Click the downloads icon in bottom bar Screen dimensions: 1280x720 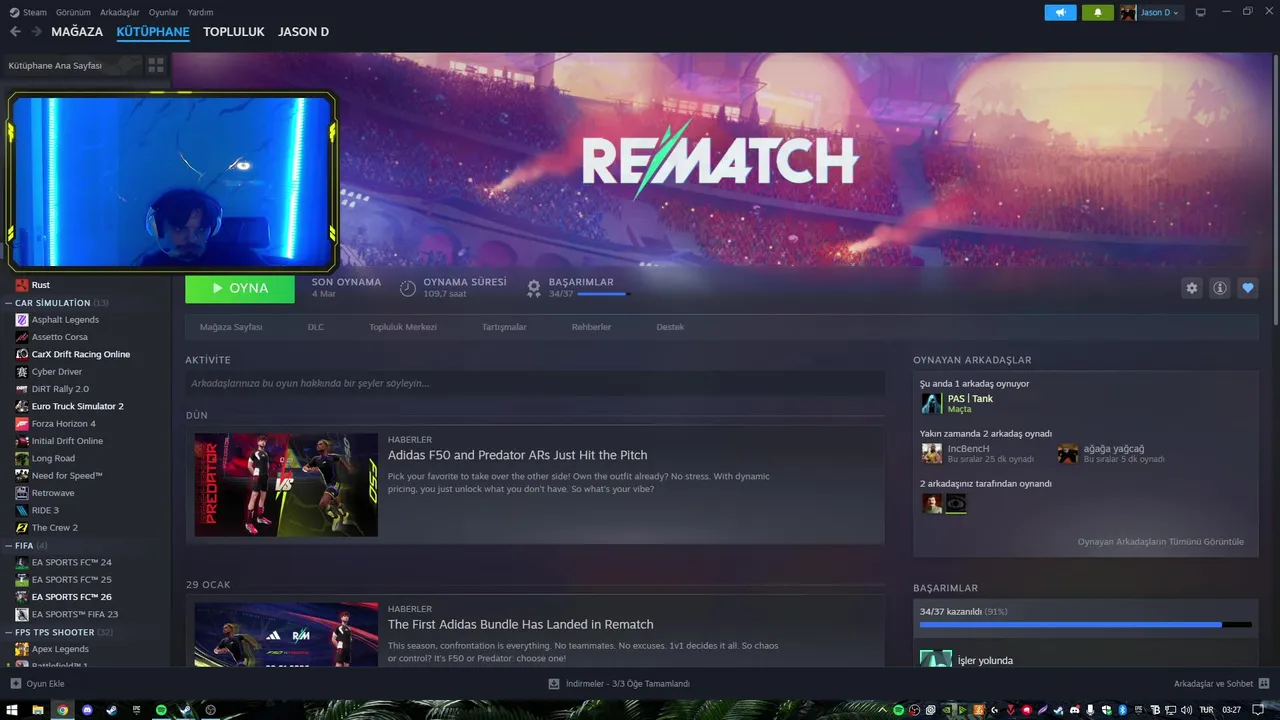click(x=554, y=684)
